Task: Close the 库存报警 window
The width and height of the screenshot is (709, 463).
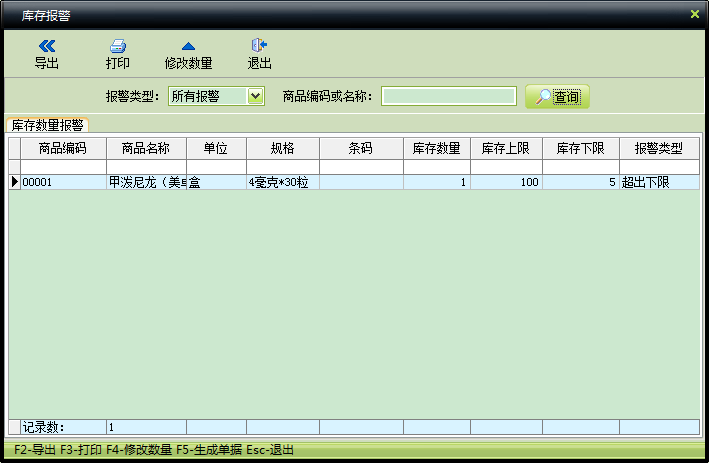Action: tap(695, 14)
